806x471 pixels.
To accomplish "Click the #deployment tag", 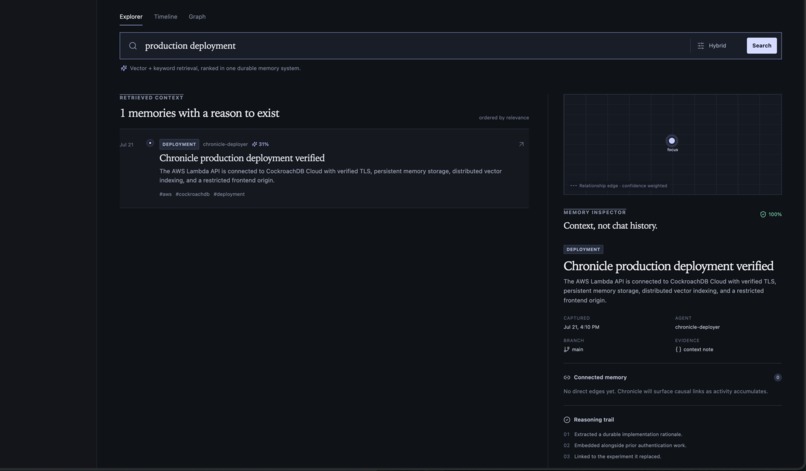I will tap(229, 194).
